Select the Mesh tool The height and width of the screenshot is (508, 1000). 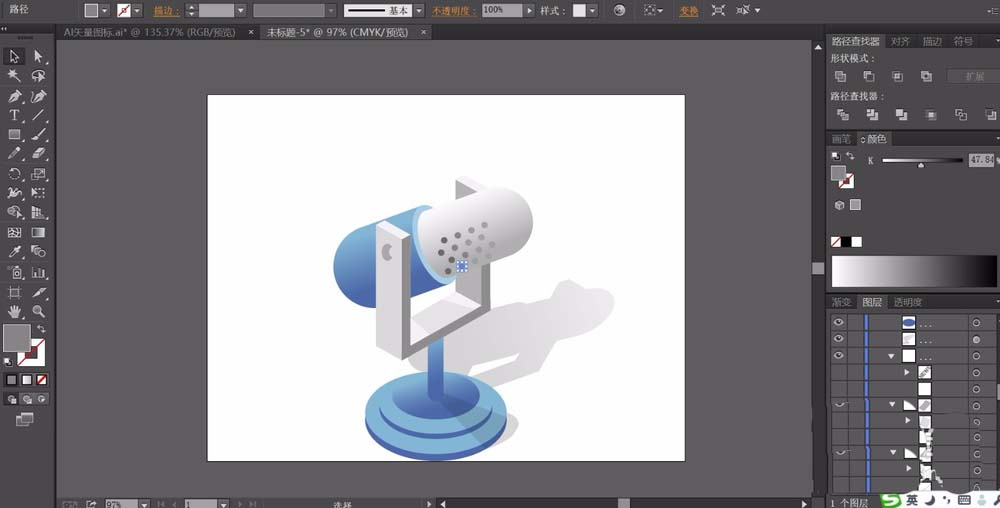14,233
